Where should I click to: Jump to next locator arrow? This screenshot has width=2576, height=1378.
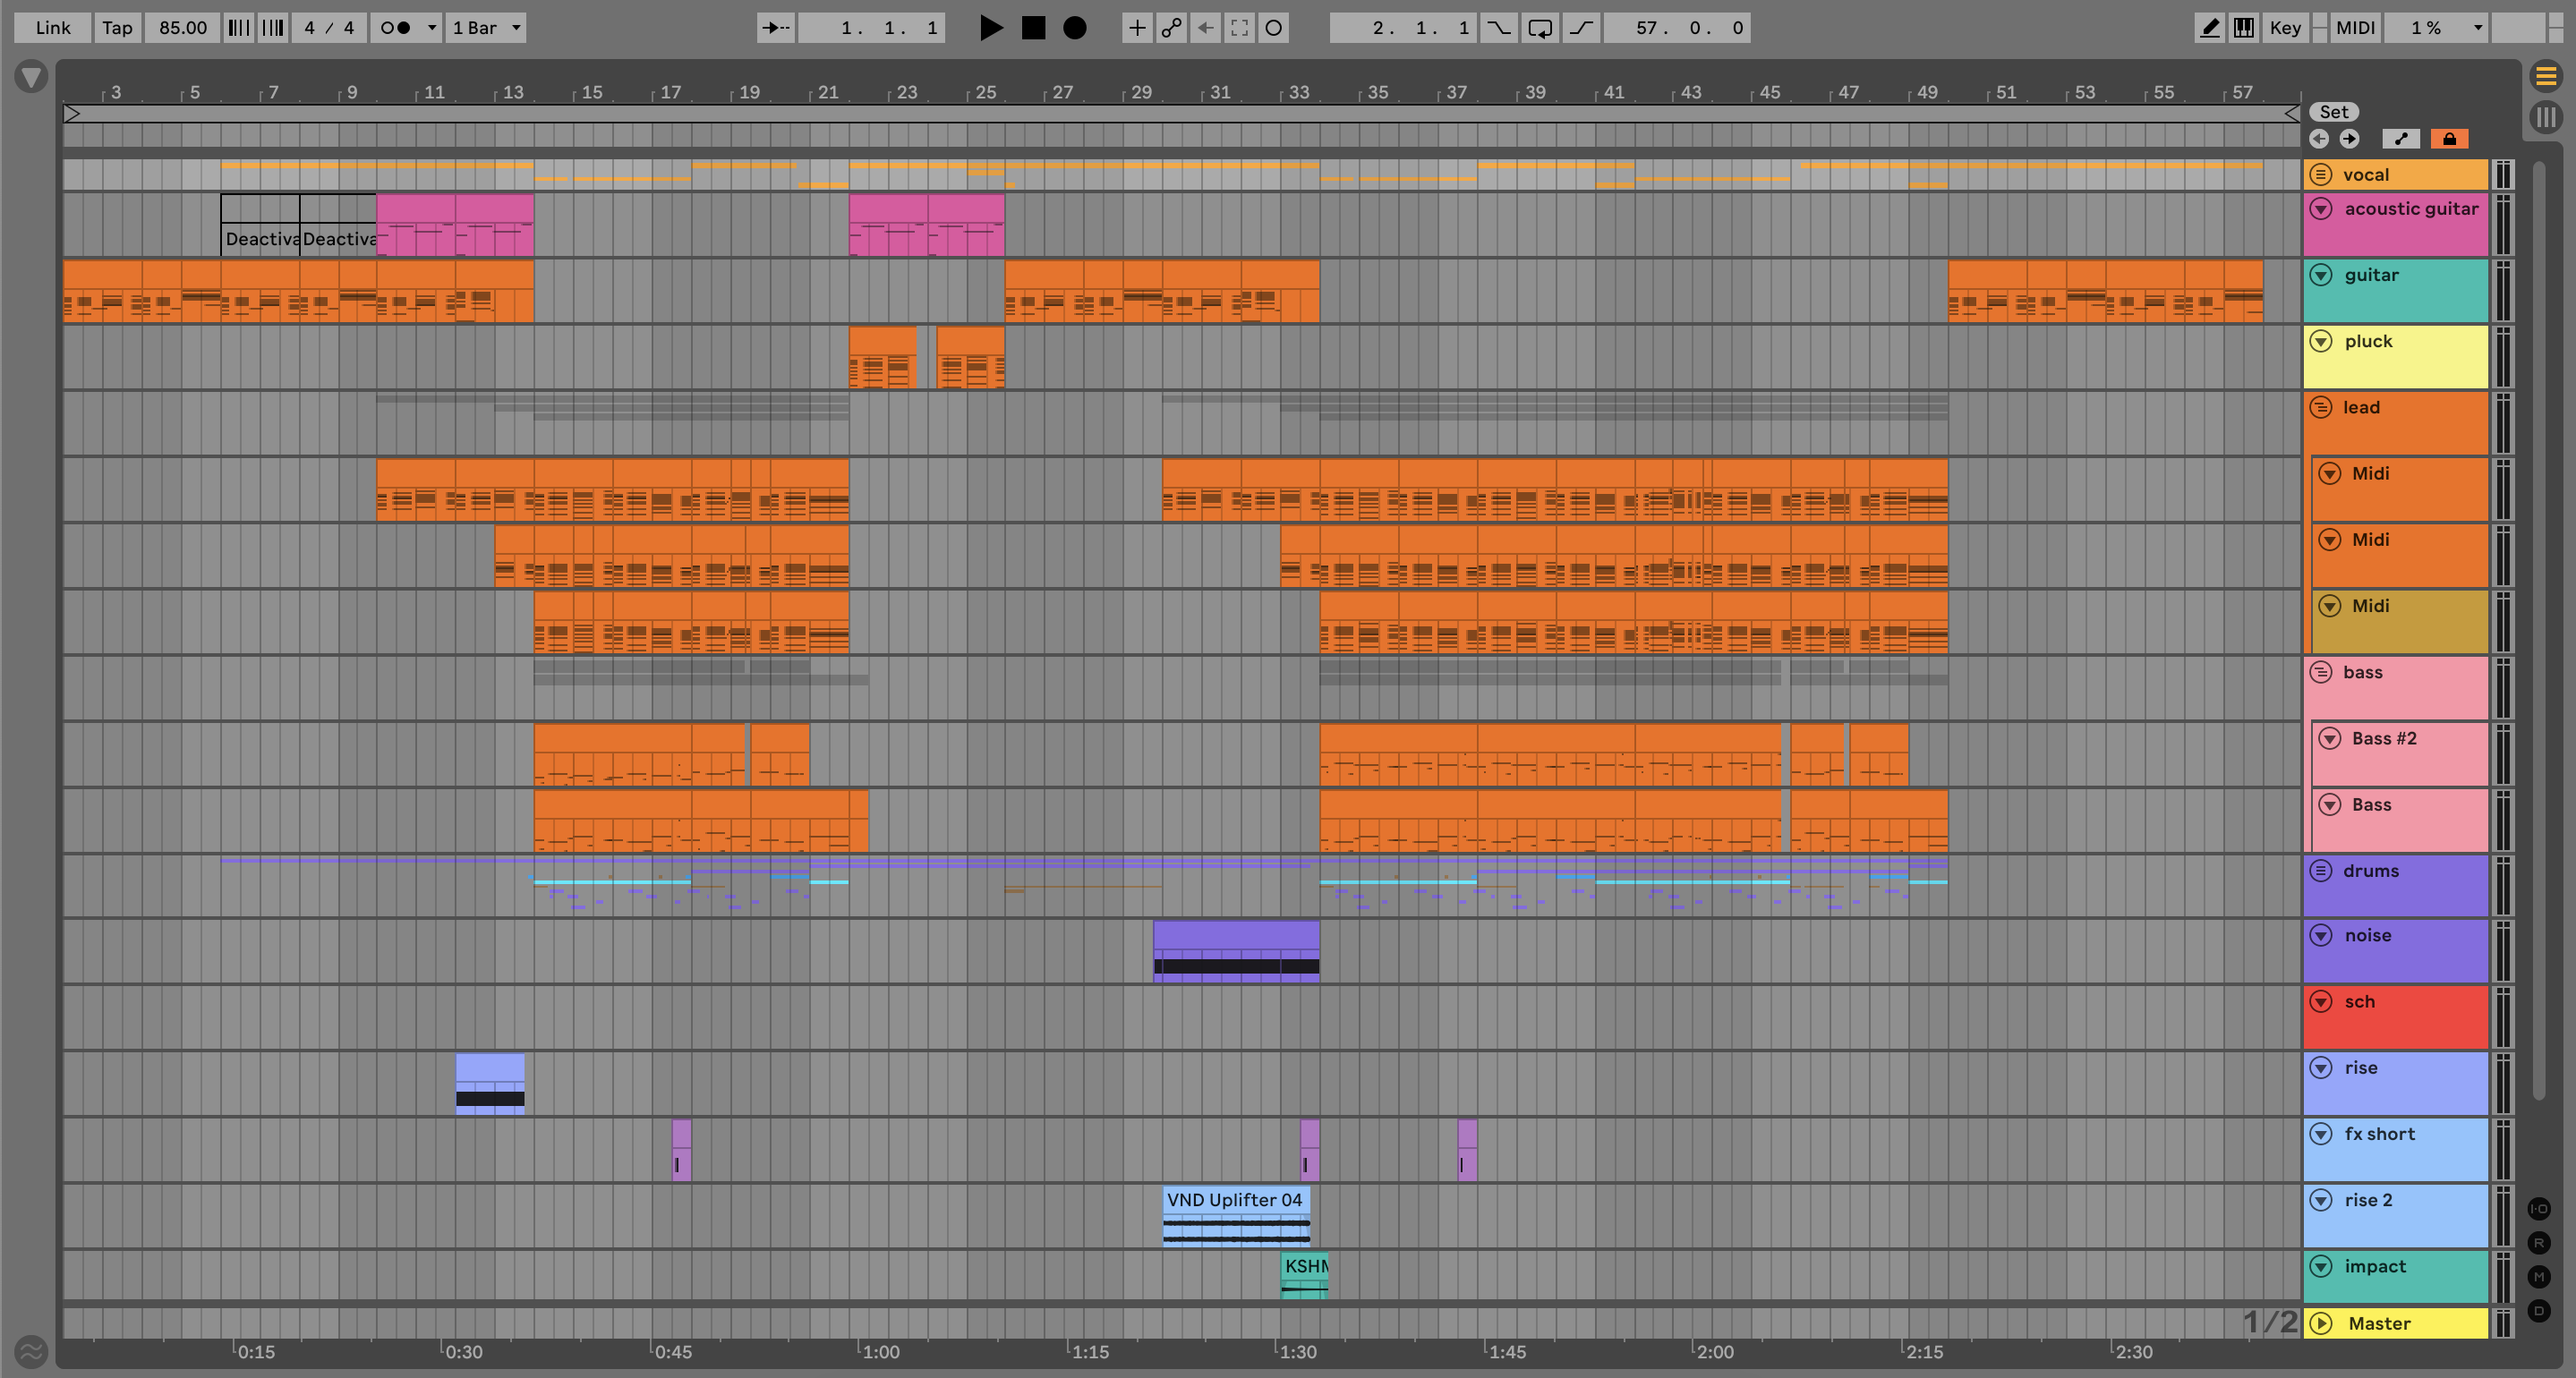tap(2349, 139)
